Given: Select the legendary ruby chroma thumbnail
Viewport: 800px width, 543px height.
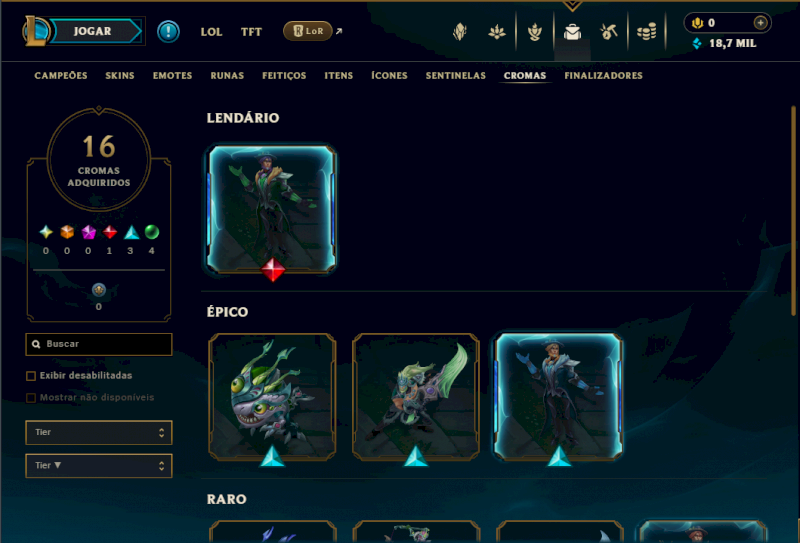Looking at the screenshot, I should pos(272,210).
